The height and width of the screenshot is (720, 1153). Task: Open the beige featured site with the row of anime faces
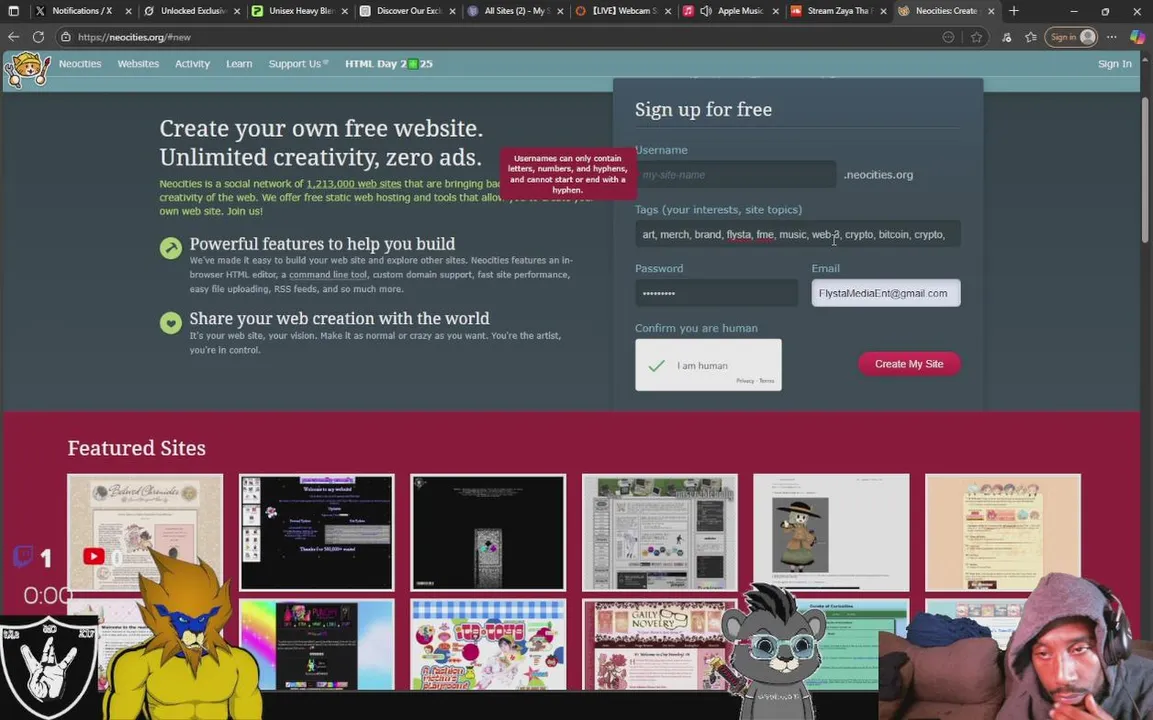click(1003, 532)
